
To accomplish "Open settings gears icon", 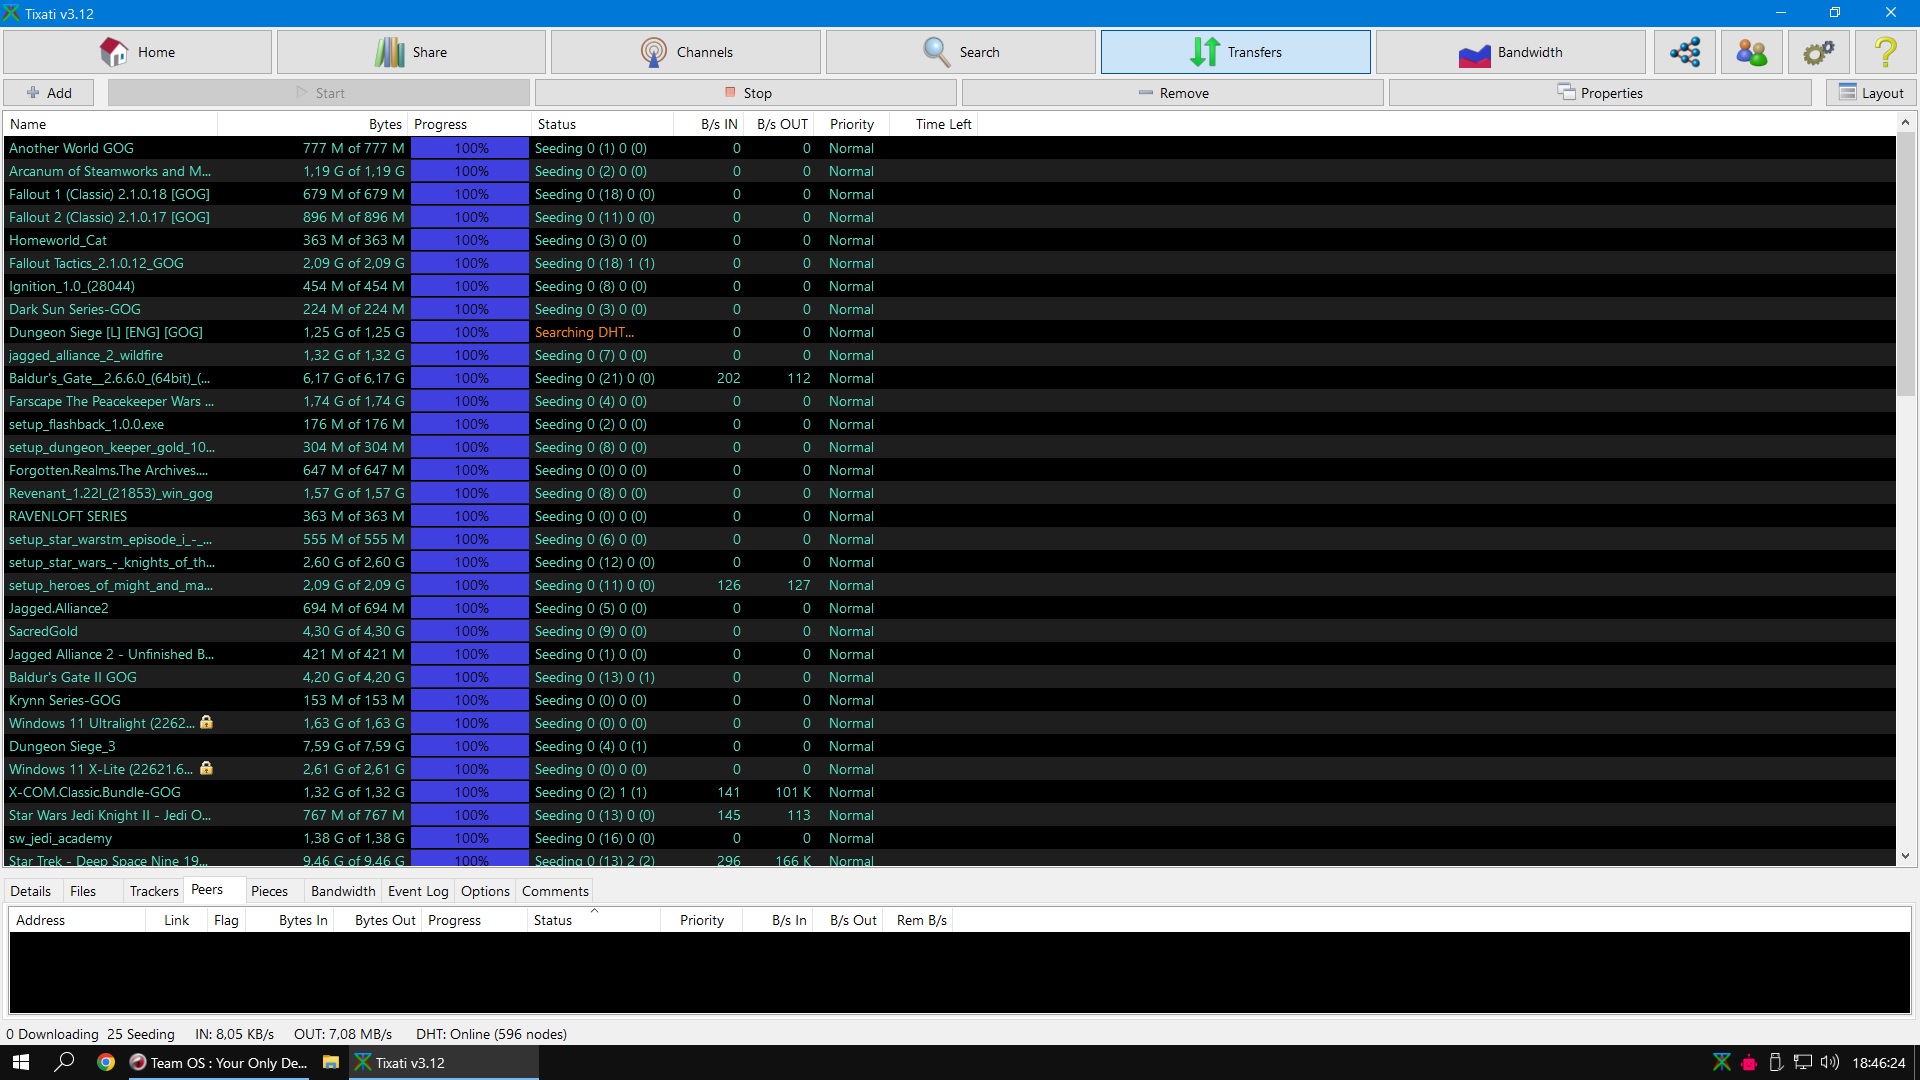I will click(x=1819, y=52).
